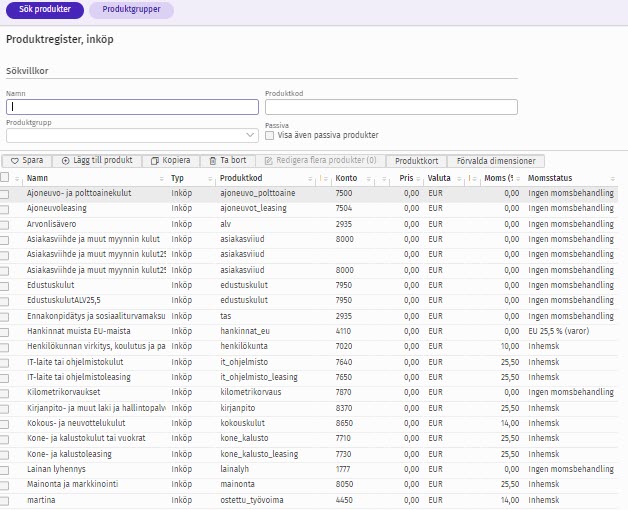Click the Spara button
This screenshot has width=628, height=510.
click(27, 161)
